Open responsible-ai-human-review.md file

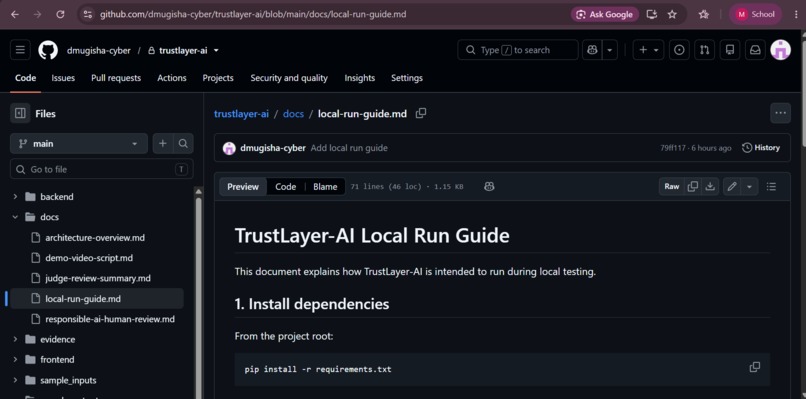coord(110,319)
